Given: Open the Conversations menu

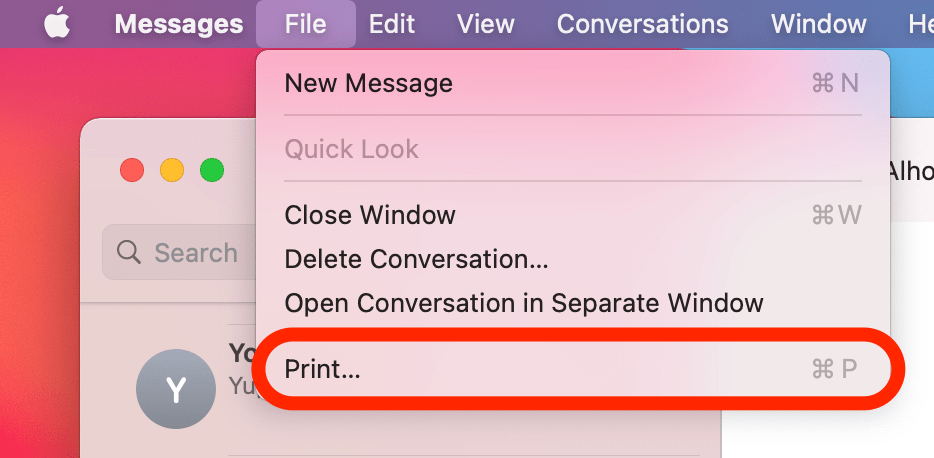Looking at the screenshot, I should coord(642,24).
